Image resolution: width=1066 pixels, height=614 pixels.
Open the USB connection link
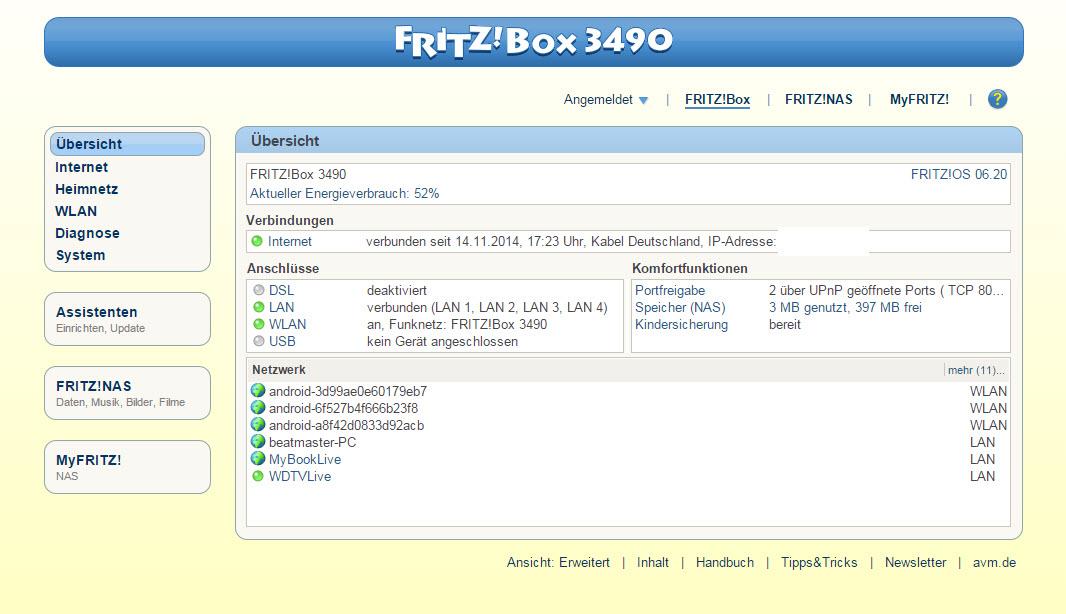pos(282,341)
